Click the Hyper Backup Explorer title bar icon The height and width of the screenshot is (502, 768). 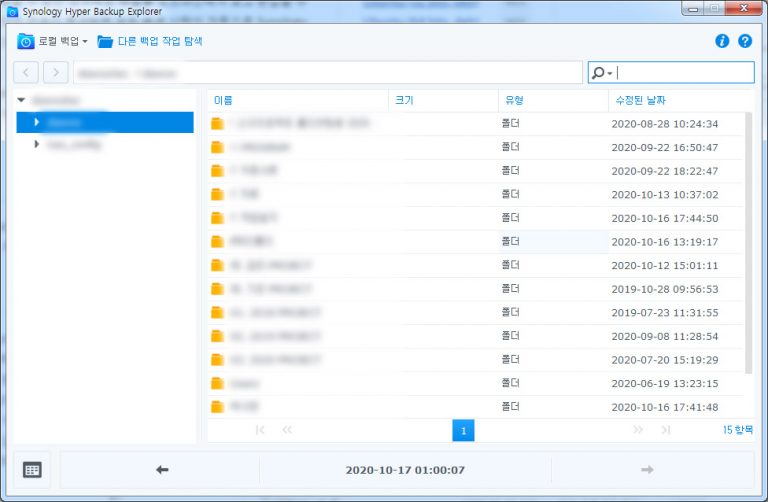(x=12, y=11)
